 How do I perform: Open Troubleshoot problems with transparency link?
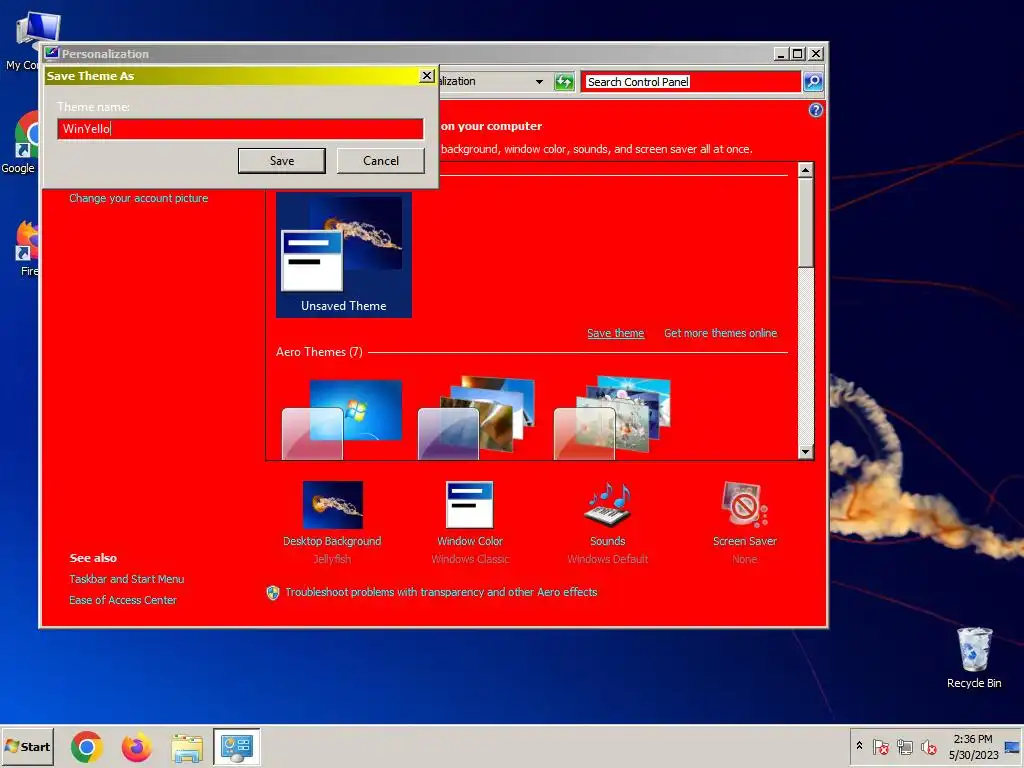pos(441,592)
